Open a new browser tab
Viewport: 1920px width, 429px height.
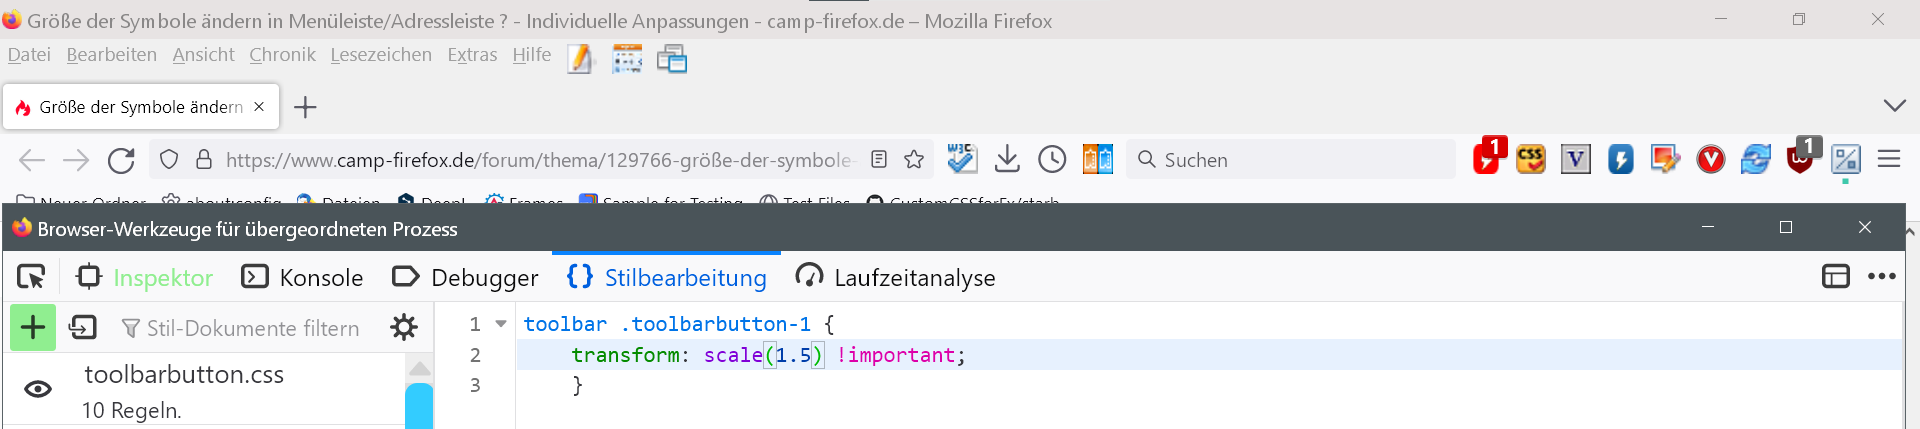pyautogui.click(x=305, y=107)
